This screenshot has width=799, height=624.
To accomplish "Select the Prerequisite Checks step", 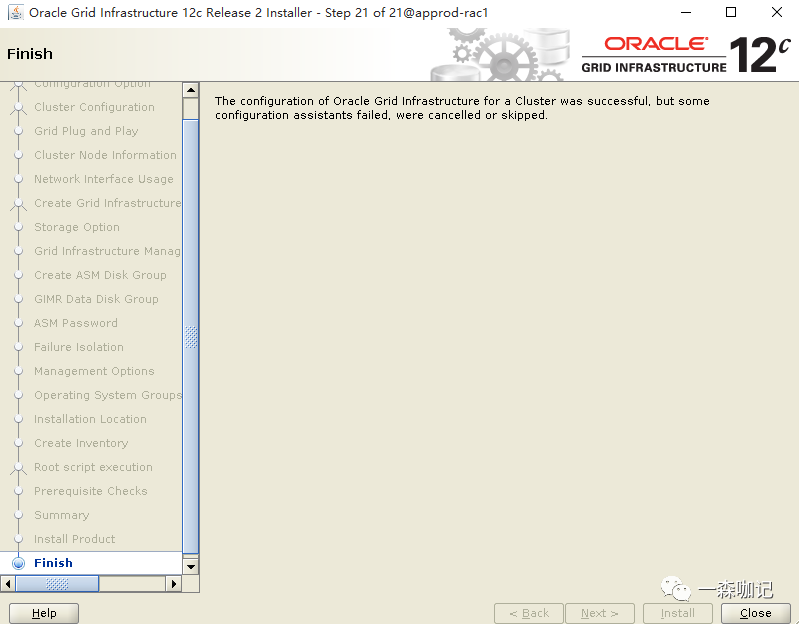I will pyautogui.click(x=91, y=491).
